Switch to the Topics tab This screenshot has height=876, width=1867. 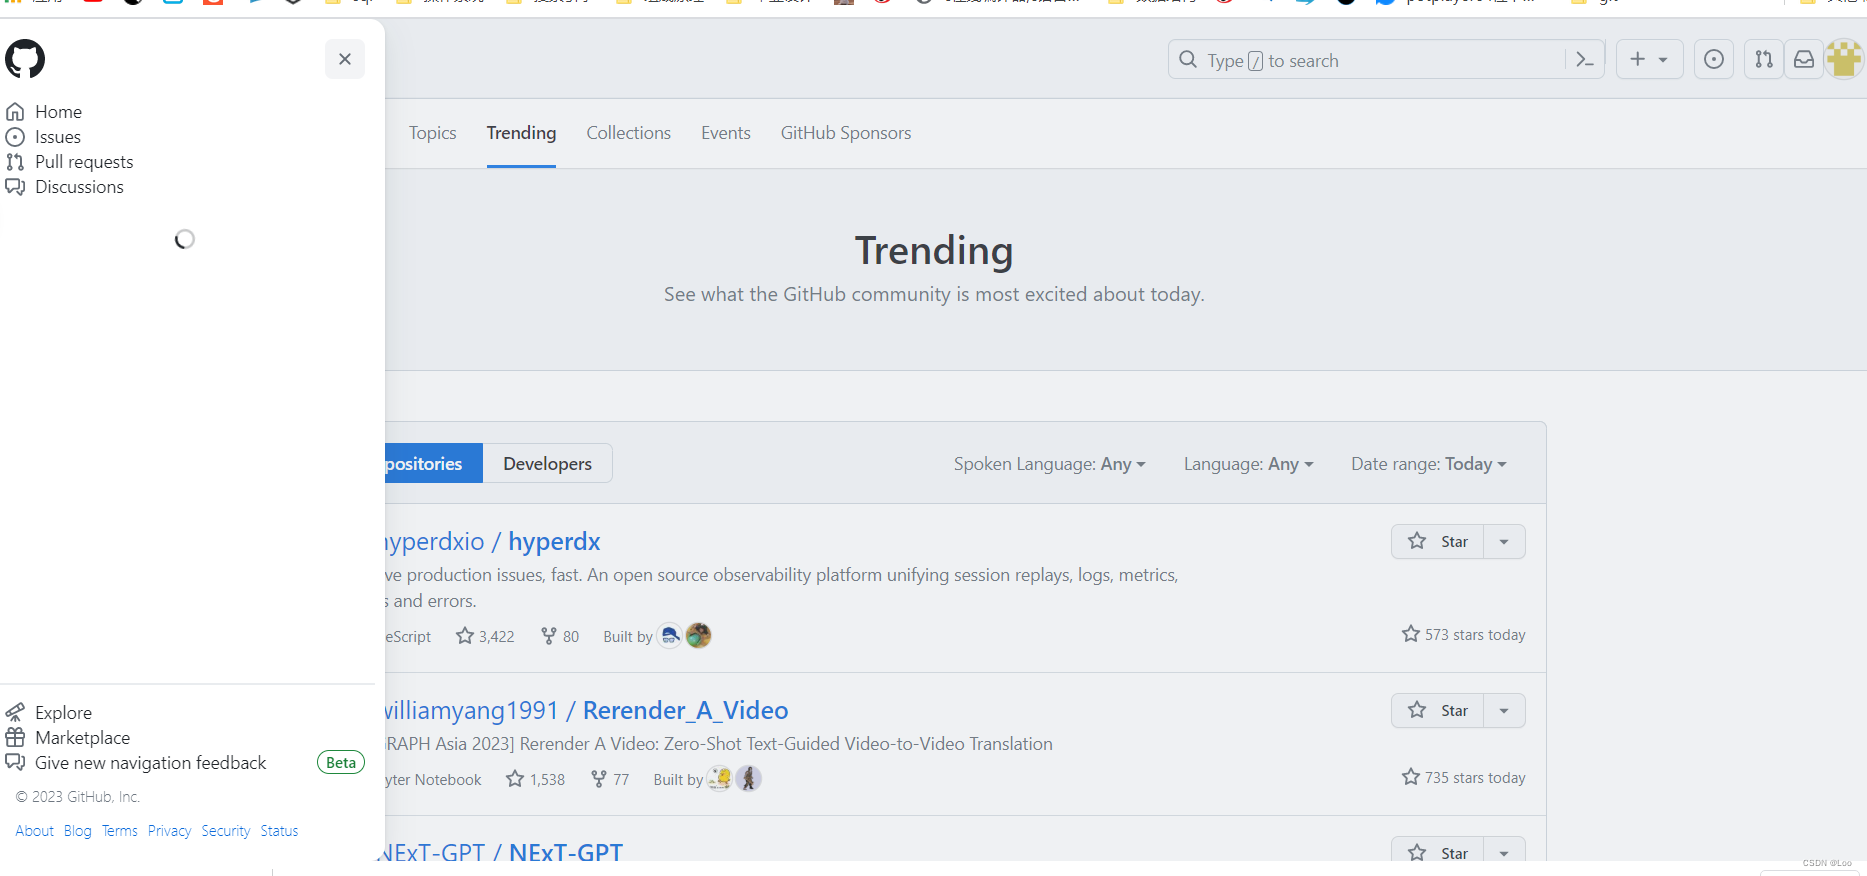pyautogui.click(x=433, y=133)
